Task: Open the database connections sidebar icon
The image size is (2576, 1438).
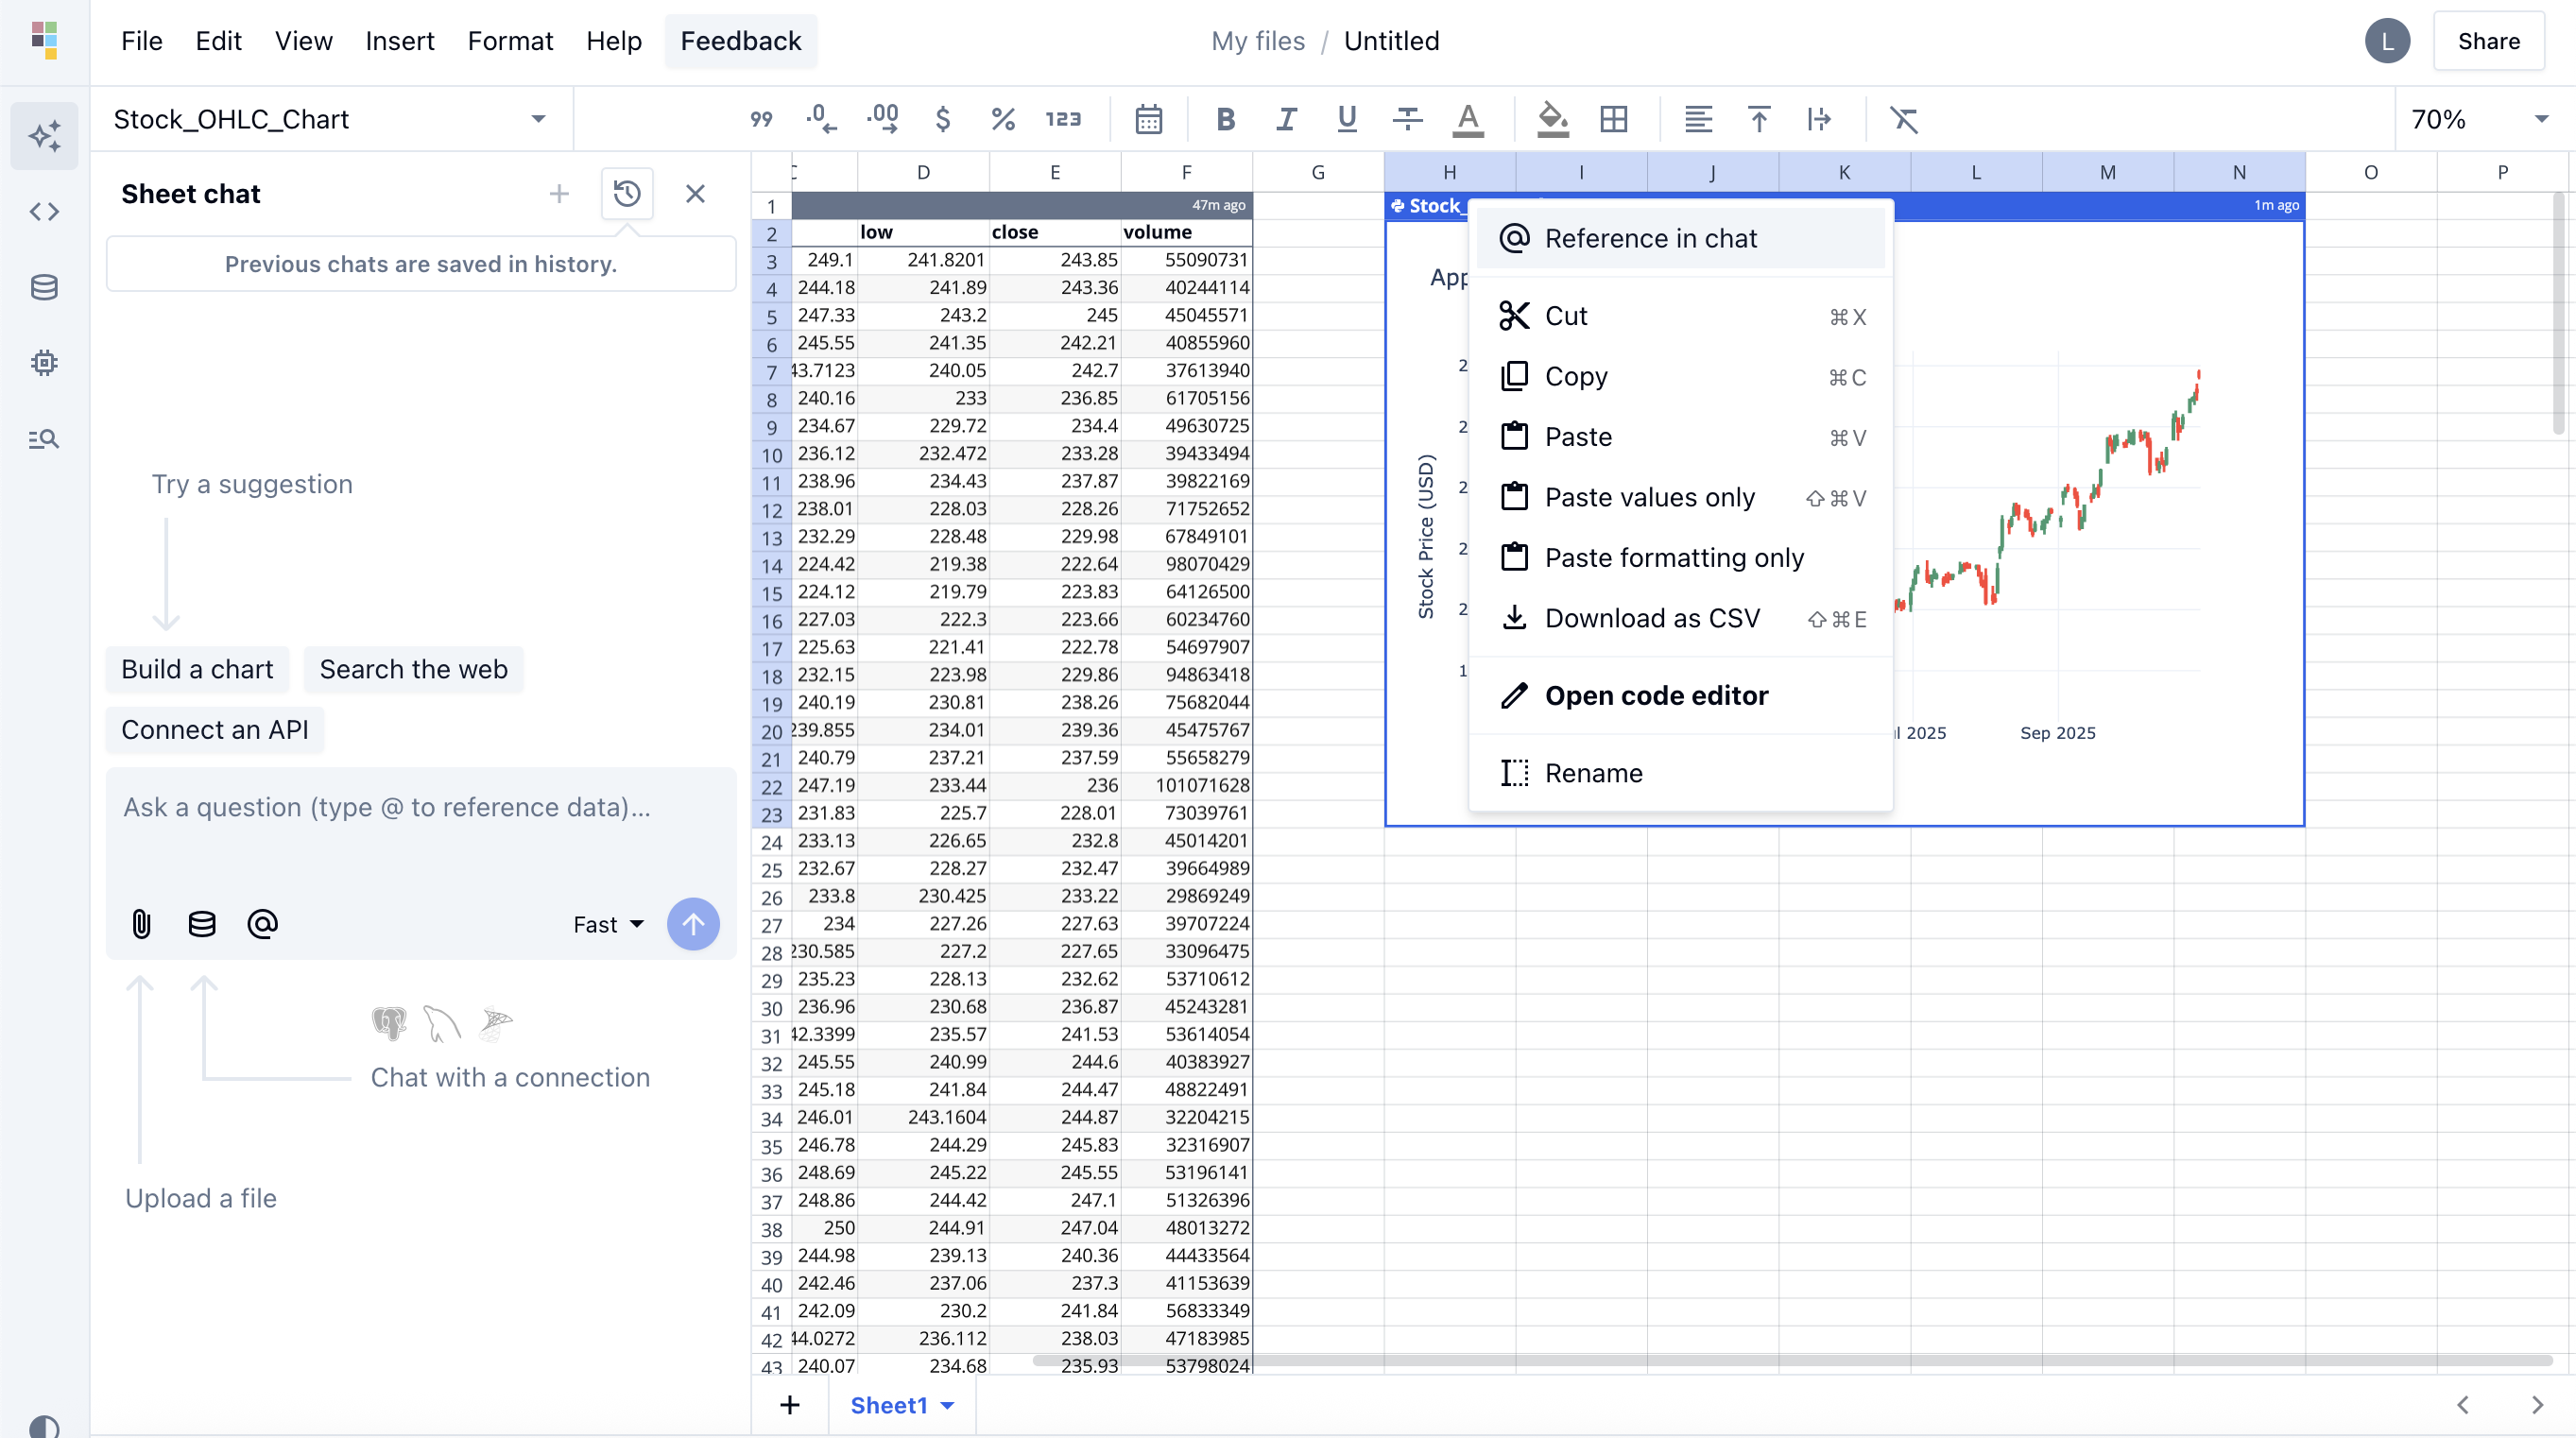Action: pos(44,288)
